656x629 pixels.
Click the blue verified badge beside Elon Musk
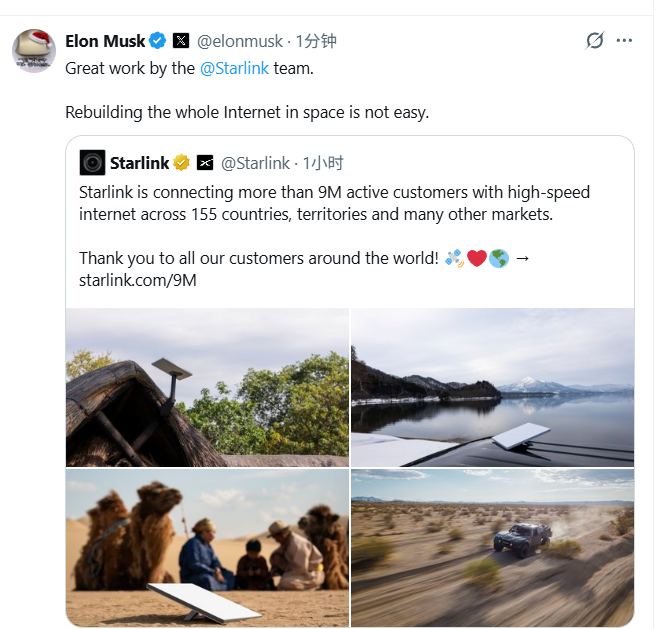[158, 41]
